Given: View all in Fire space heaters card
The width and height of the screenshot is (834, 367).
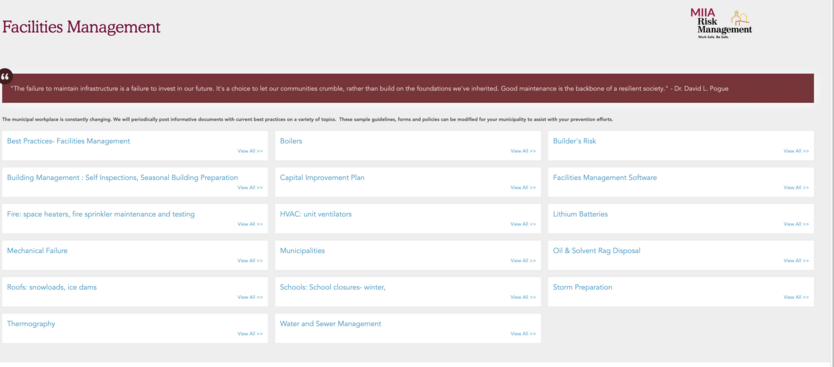Looking at the screenshot, I should (250, 224).
